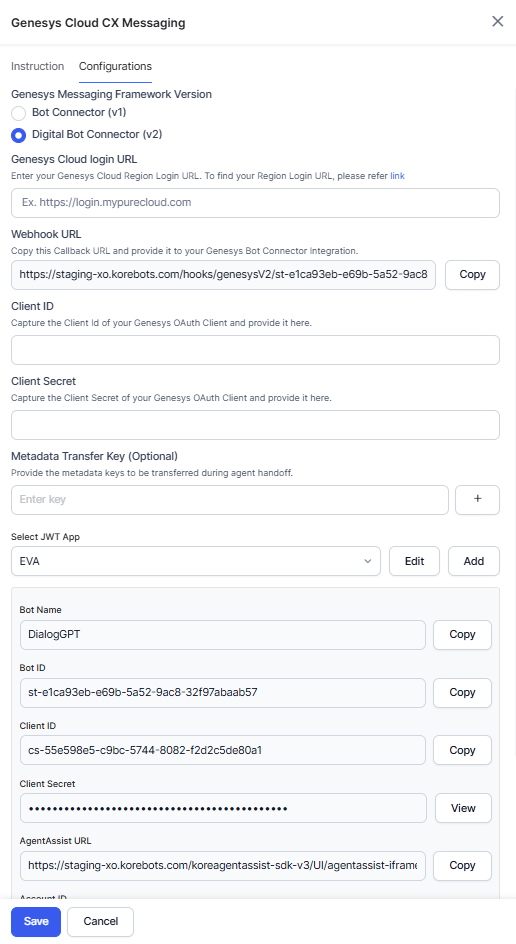516x944 pixels.
Task: Copy the Bot Name DialogGPT
Action: coord(462,635)
